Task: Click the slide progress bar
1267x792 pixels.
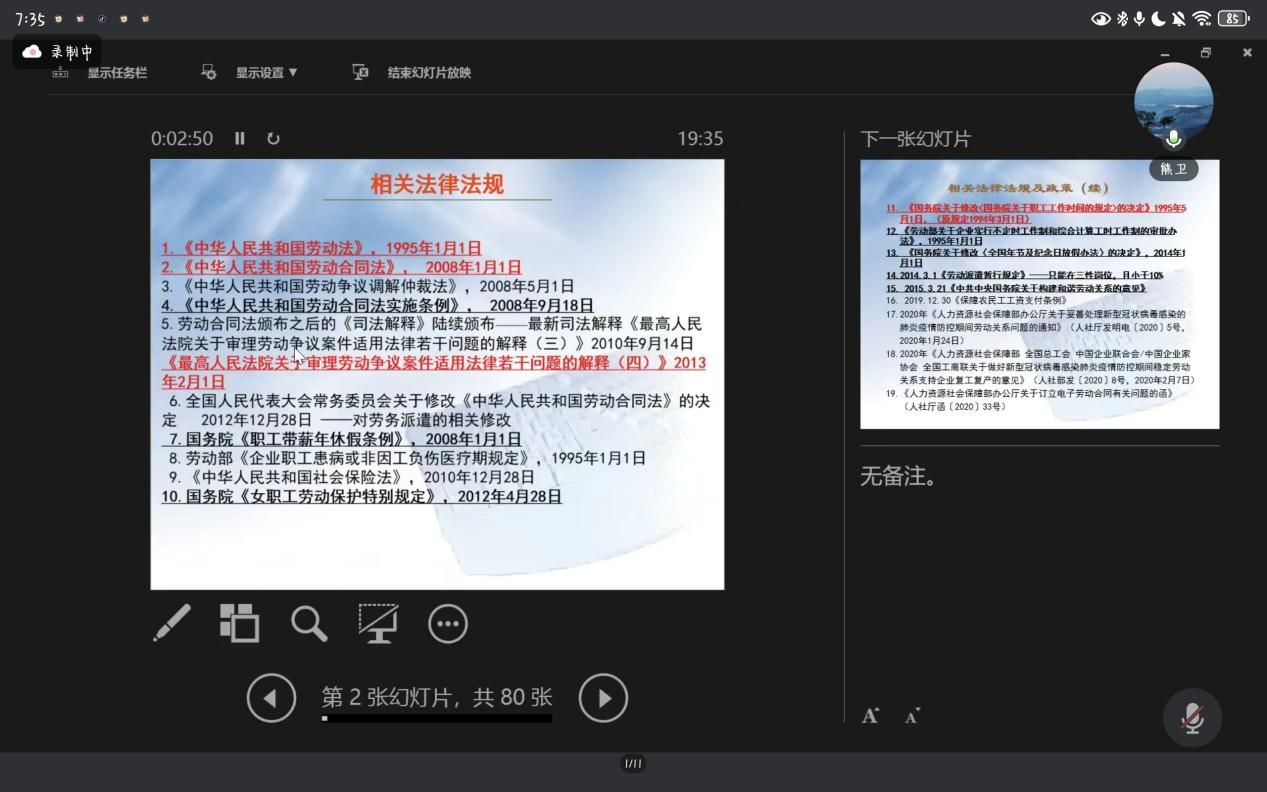Action: pos(437,718)
